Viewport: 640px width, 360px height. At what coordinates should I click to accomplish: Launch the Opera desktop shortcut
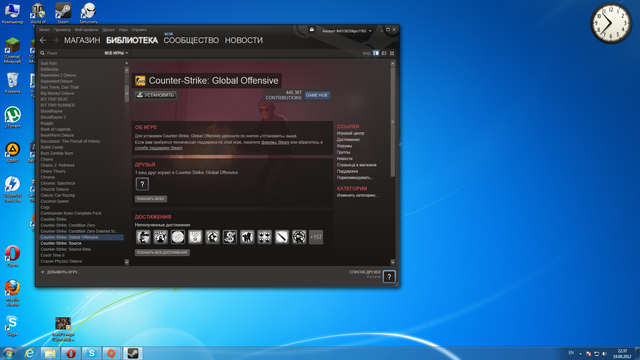12,256
